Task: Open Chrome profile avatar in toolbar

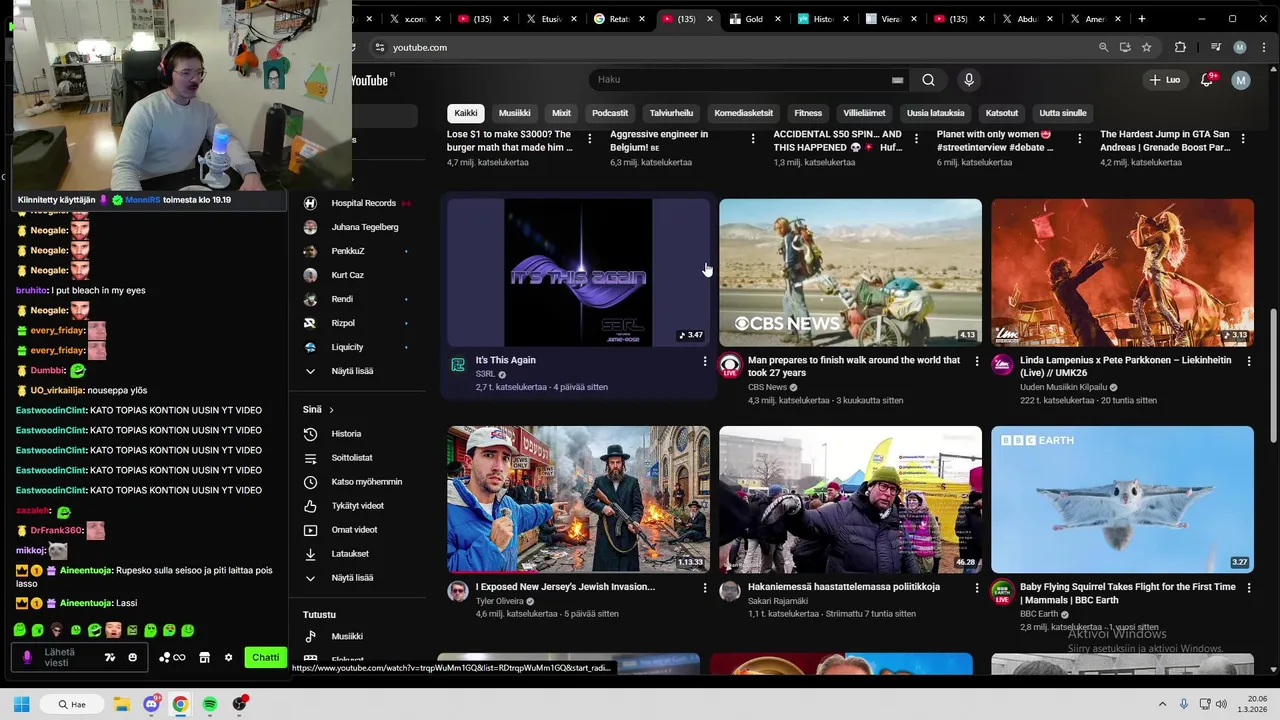Action: coord(1240,47)
